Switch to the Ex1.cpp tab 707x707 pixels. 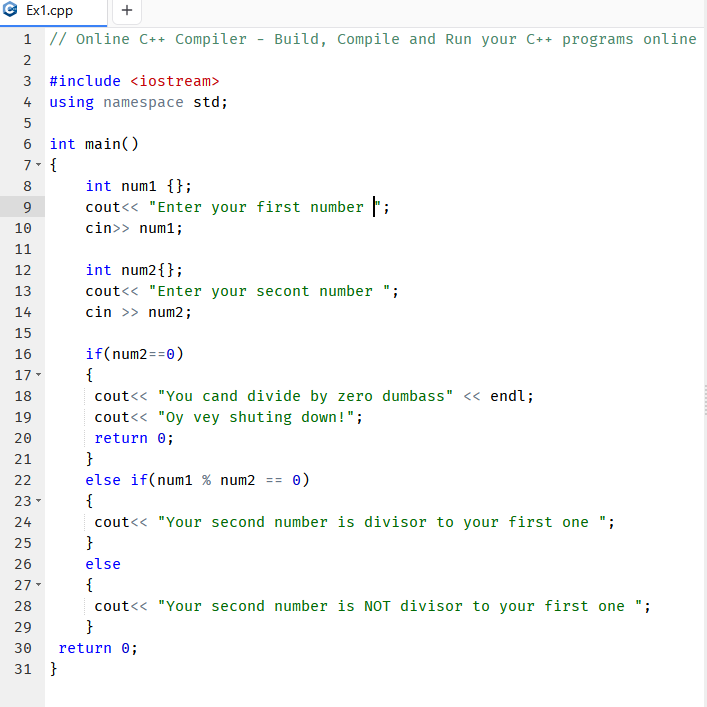click(48, 11)
